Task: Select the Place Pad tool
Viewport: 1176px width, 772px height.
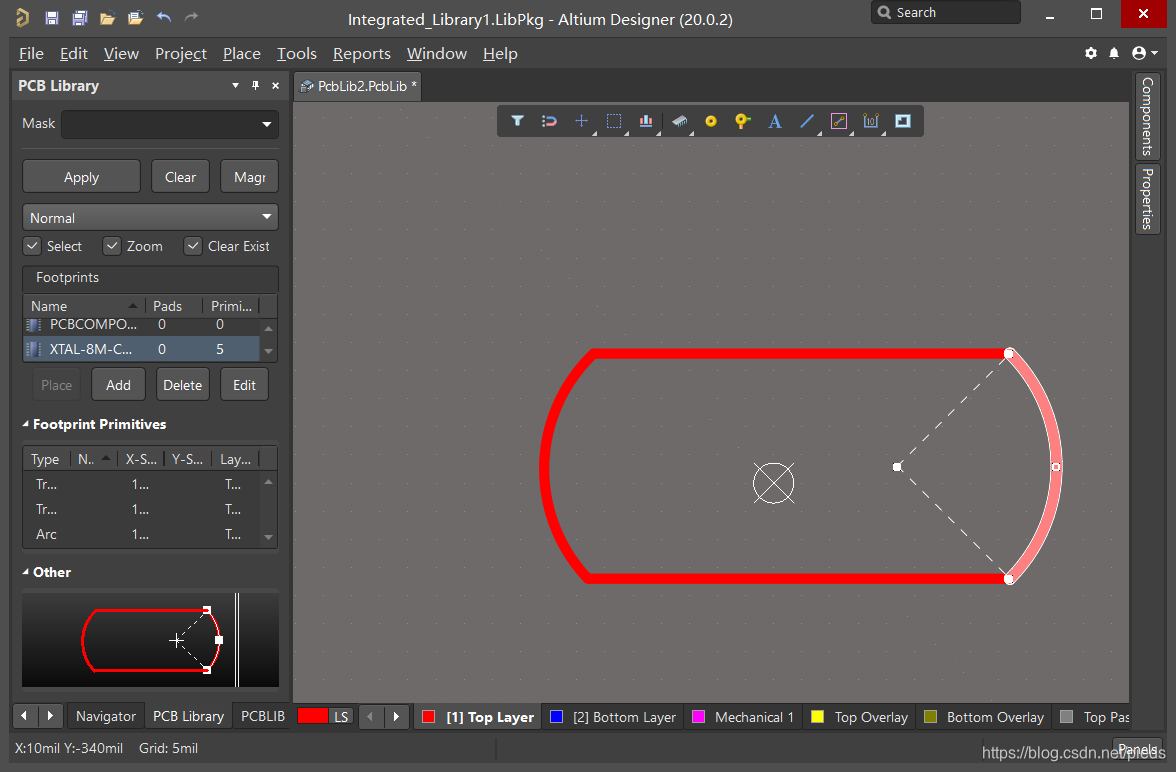Action: 711,121
